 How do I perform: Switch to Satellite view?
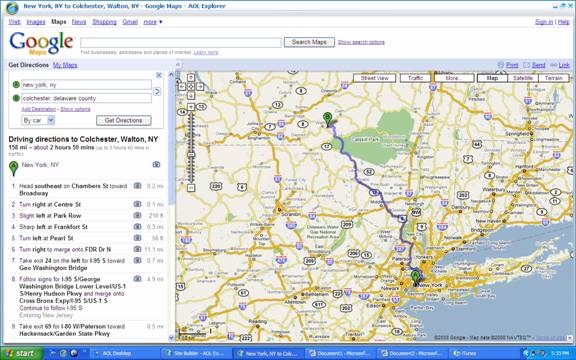pos(523,78)
